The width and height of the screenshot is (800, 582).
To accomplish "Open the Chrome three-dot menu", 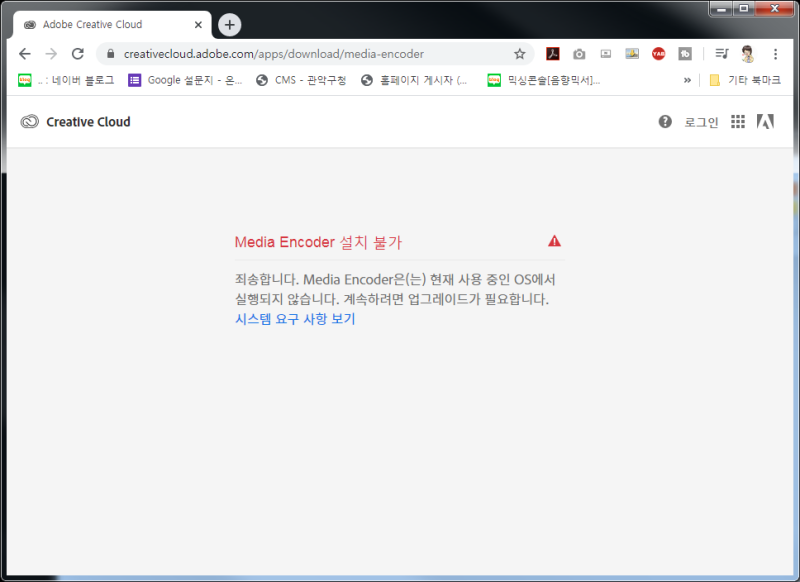I will 776,54.
